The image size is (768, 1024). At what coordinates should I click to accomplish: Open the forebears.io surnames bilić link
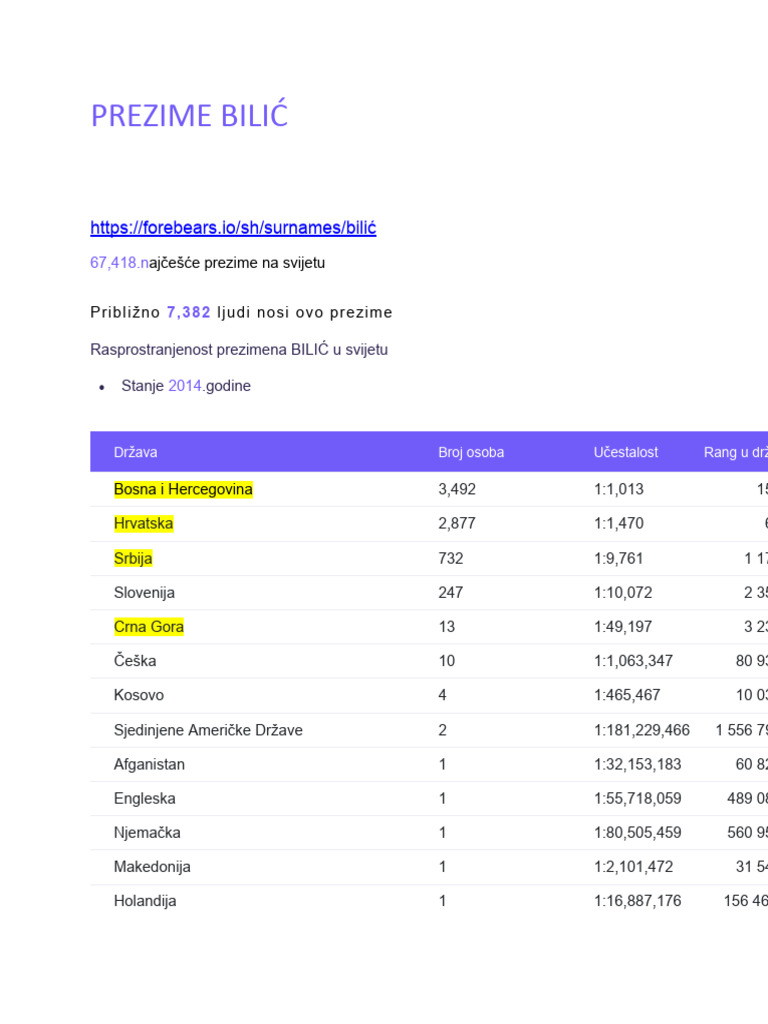(233, 228)
